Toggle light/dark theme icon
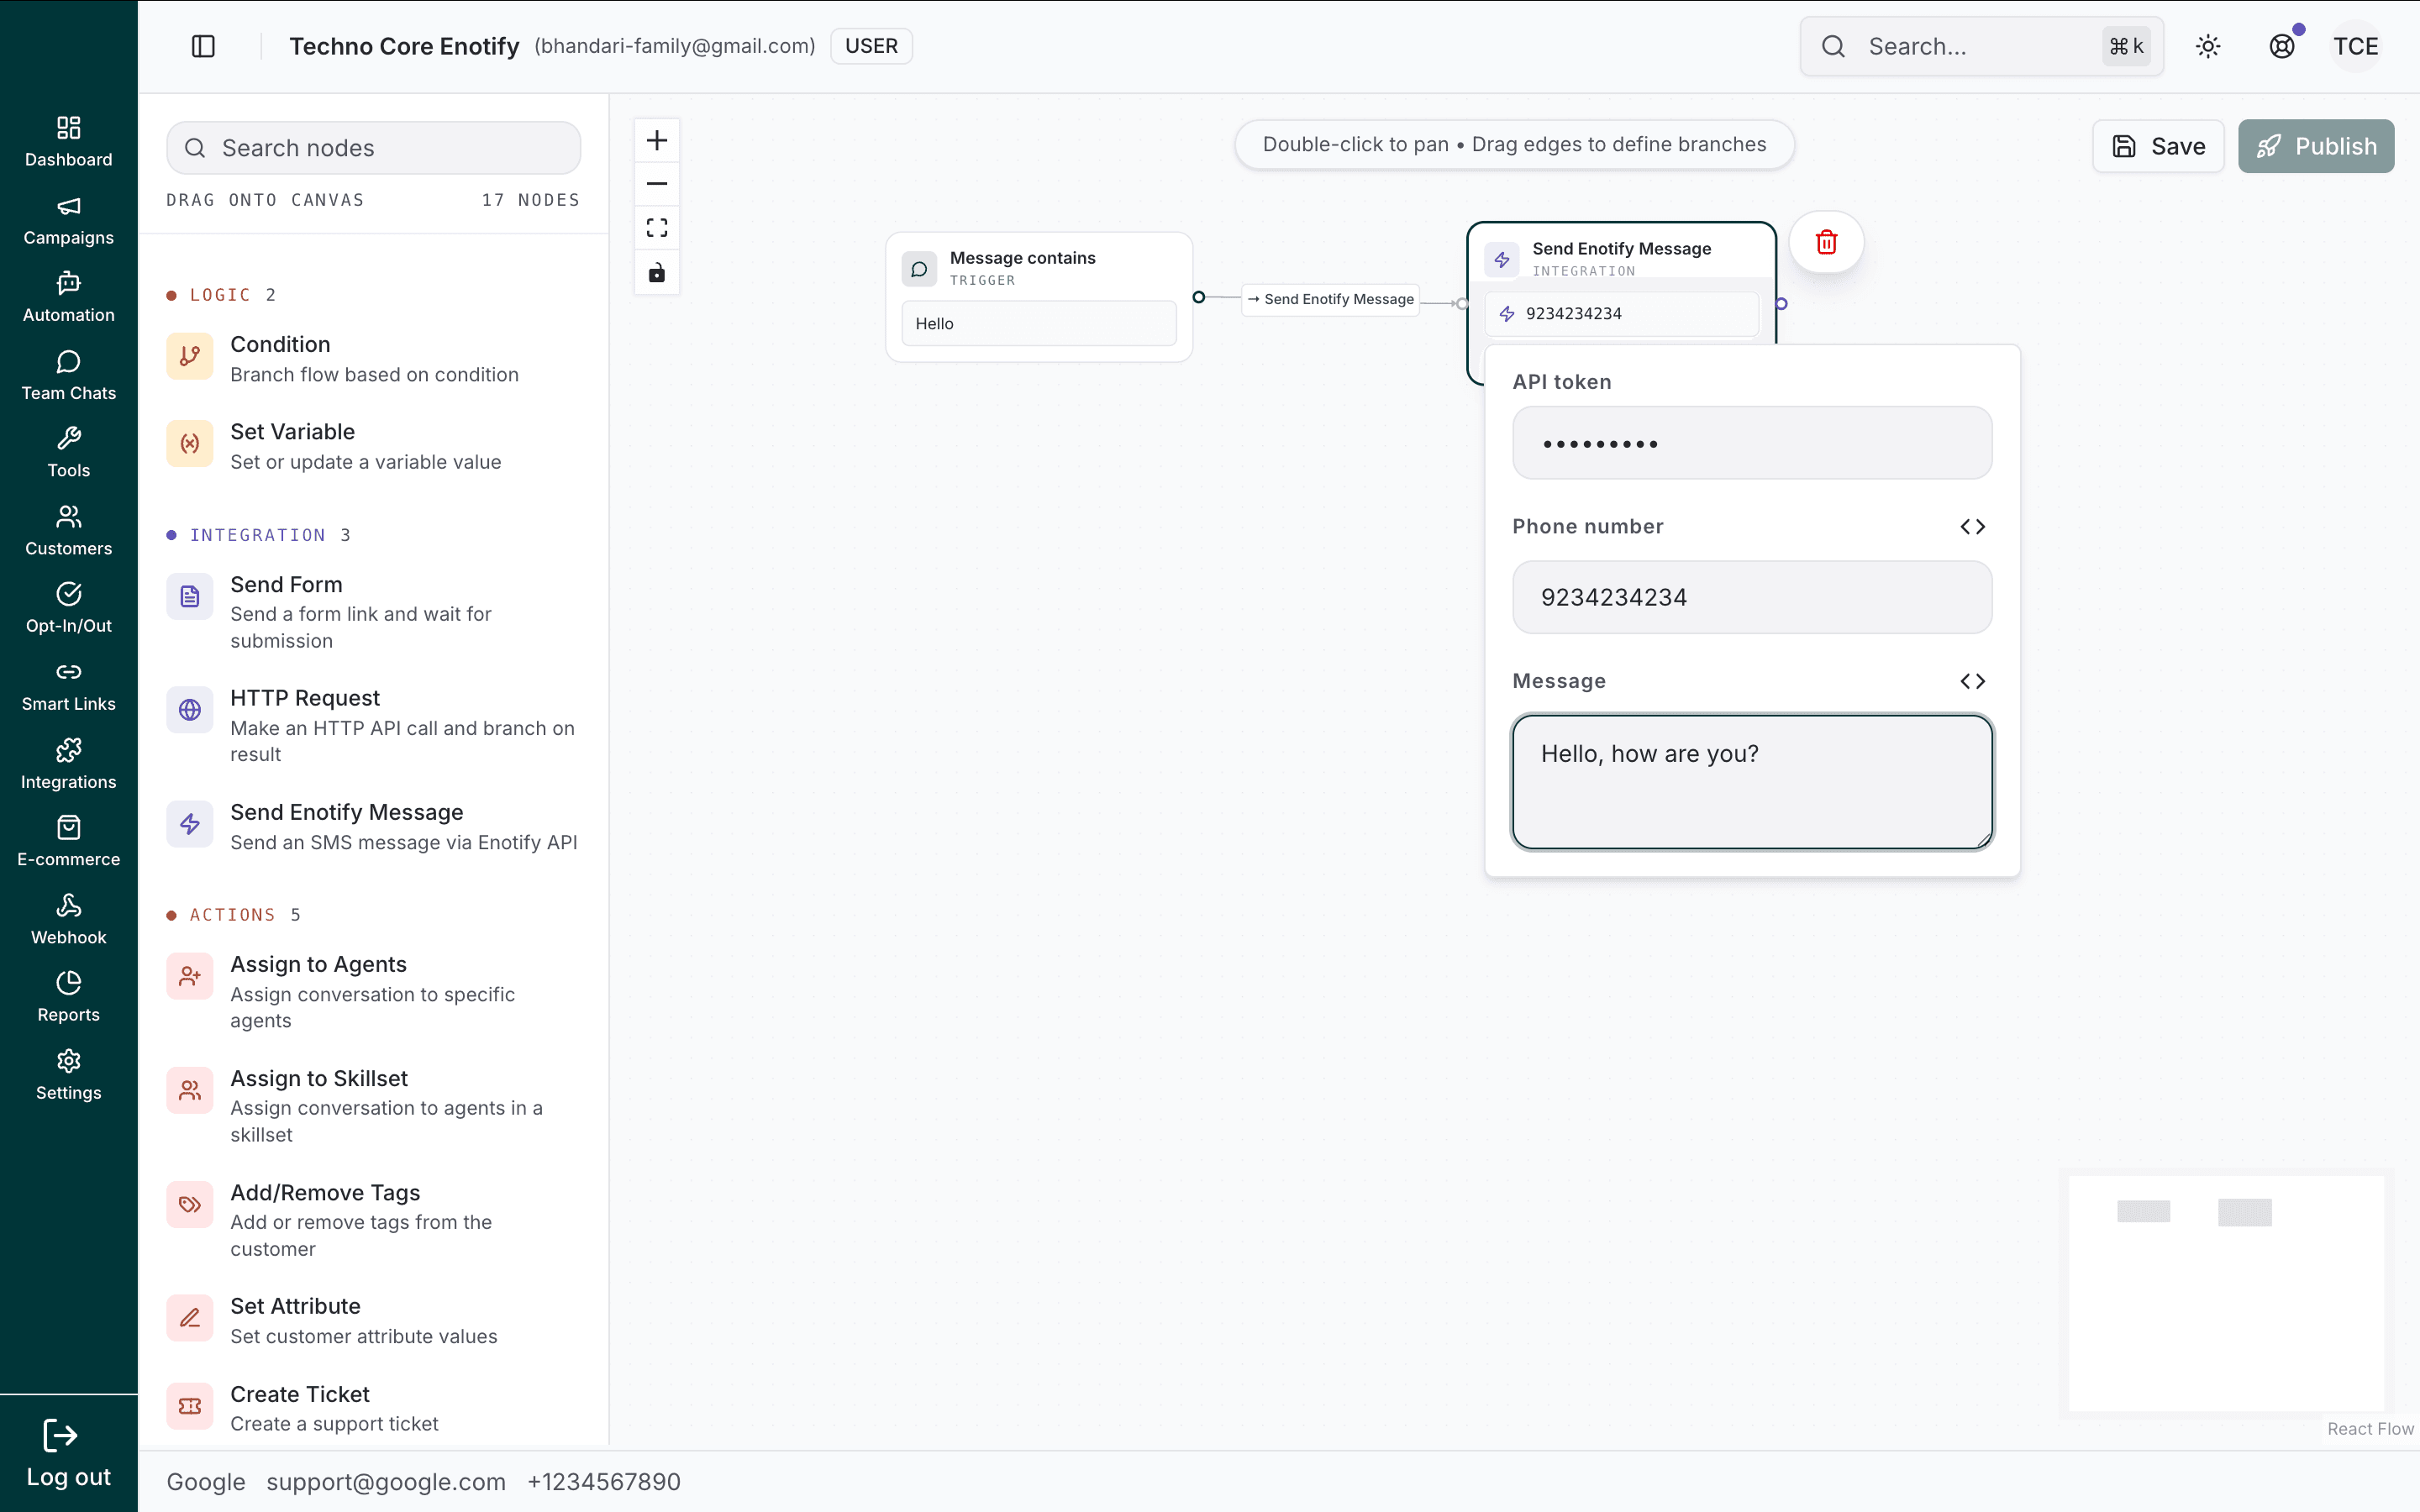Screen dimensions: 2420x1512 point(2208,46)
